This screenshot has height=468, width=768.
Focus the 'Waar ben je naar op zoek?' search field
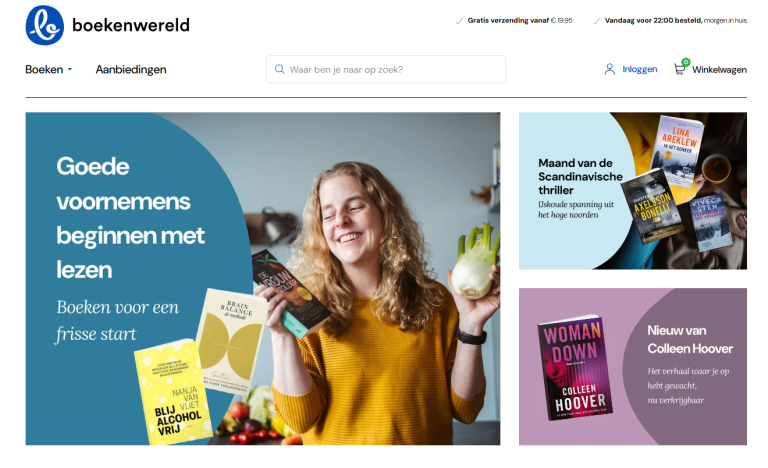tap(386, 69)
